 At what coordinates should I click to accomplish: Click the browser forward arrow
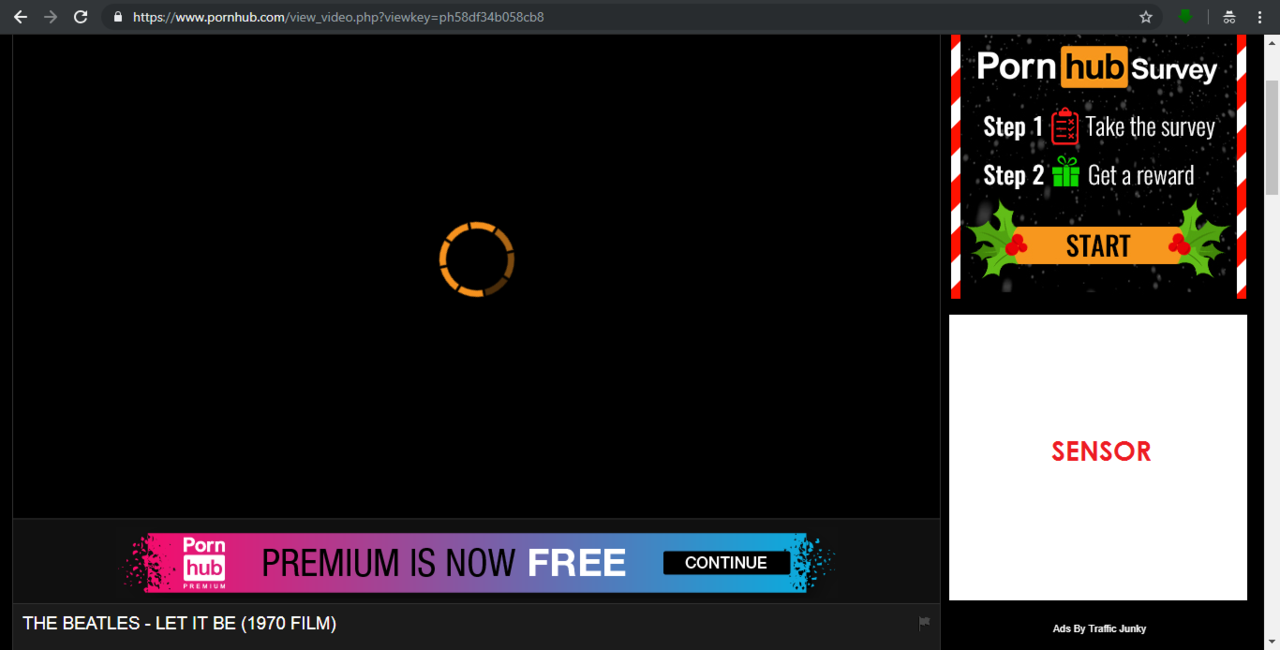pyautogui.click(x=51, y=17)
